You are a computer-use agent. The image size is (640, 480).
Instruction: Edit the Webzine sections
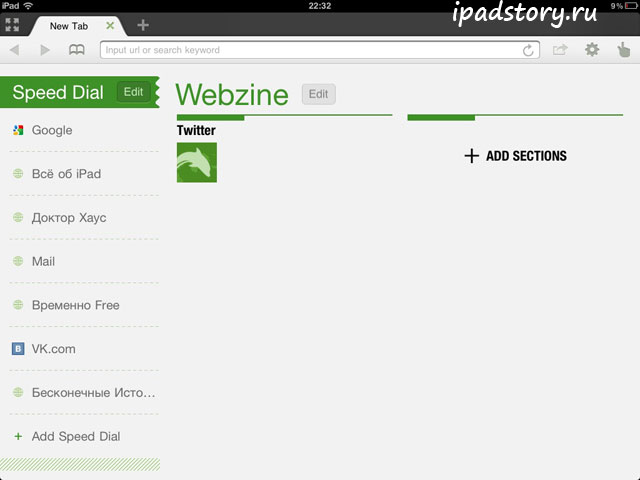318,94
